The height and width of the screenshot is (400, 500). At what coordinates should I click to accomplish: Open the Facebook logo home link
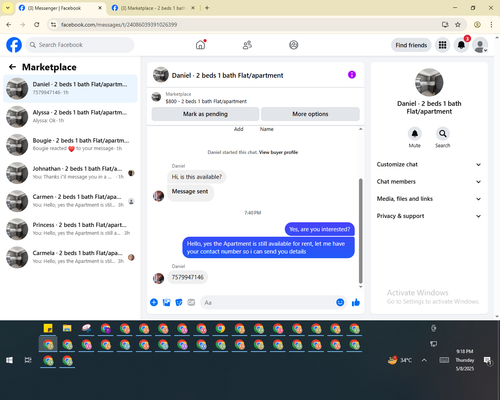pyautogui.click(x=14, y=45)
